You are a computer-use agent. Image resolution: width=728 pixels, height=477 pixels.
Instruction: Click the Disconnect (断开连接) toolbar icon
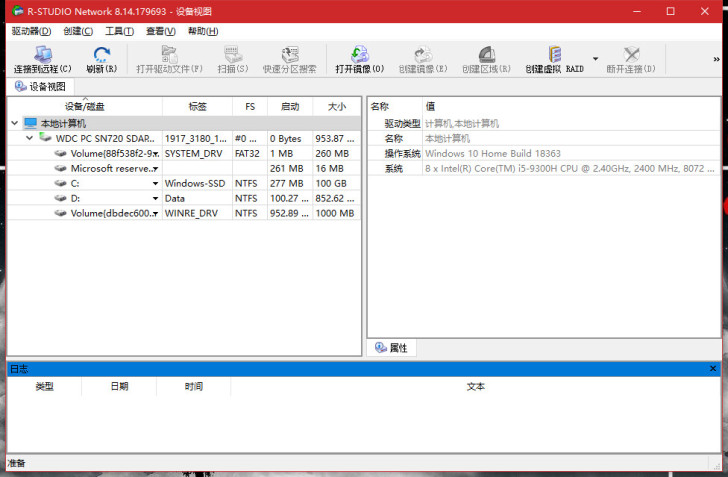click(631, 54)
